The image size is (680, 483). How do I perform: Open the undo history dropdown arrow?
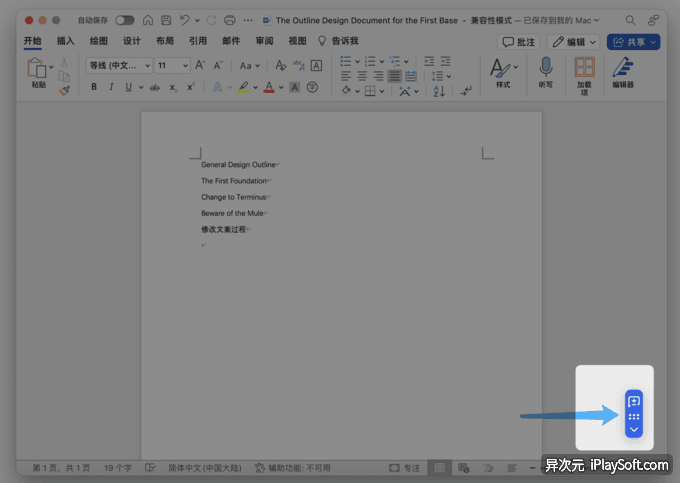(x=197, y=20)
